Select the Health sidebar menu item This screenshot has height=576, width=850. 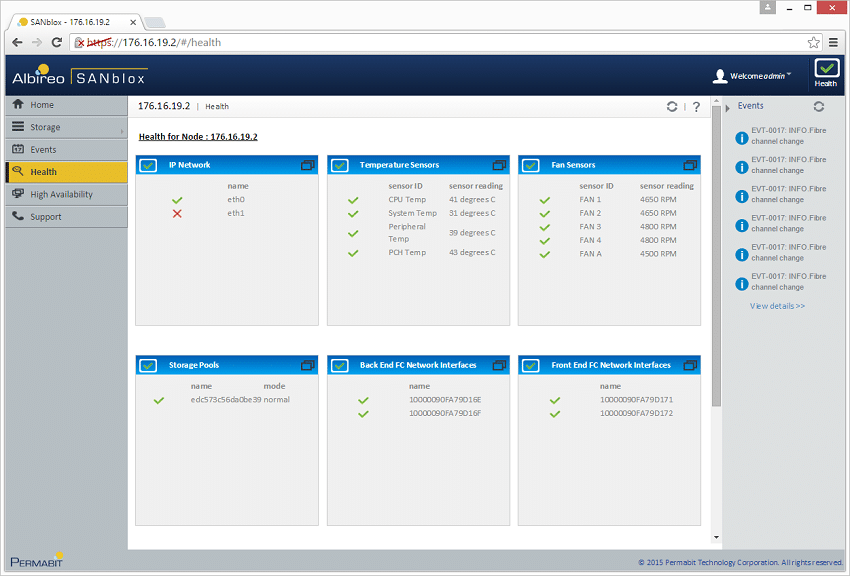point(66,172)
